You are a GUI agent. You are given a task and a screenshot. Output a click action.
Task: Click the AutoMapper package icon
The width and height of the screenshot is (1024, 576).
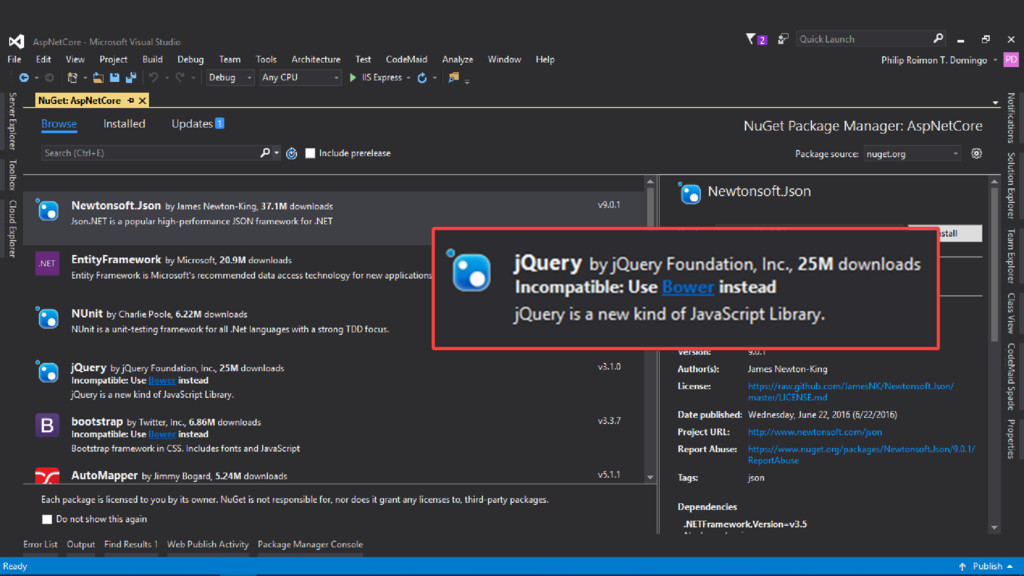coord(47,475)
